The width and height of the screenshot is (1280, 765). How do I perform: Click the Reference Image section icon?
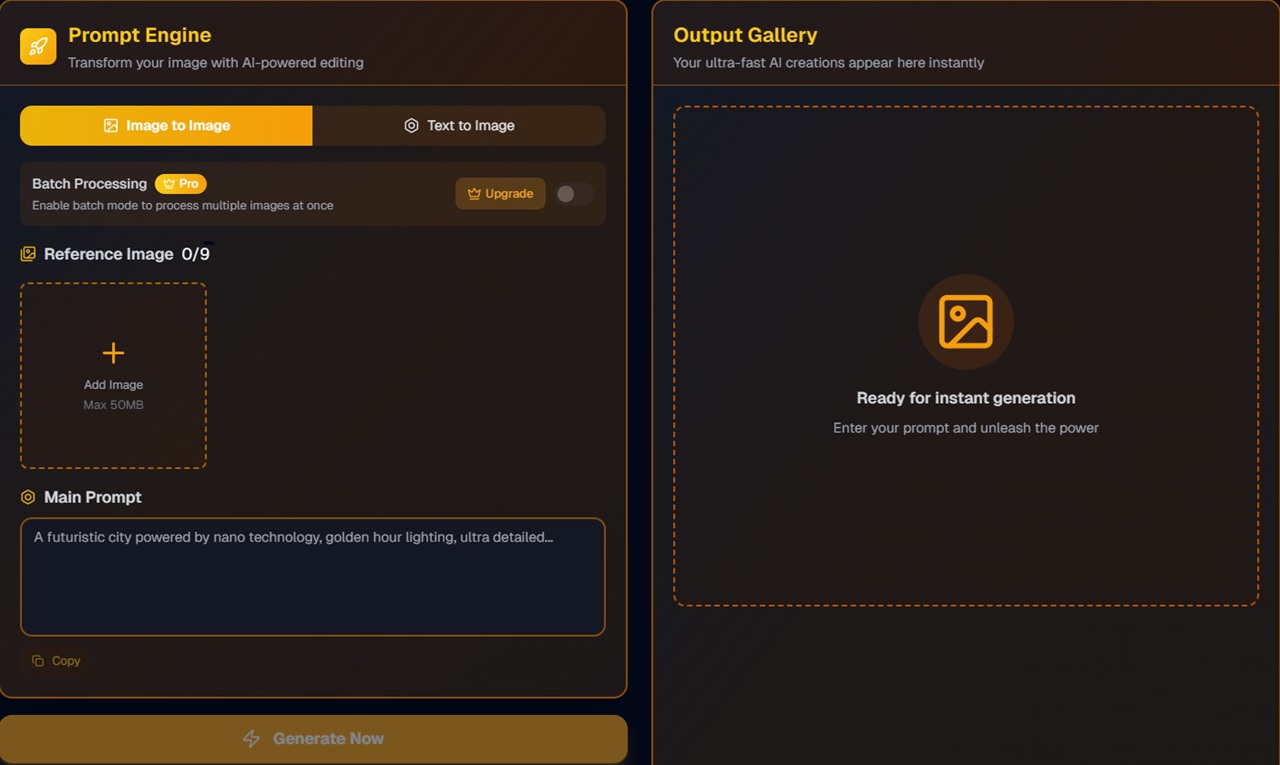28,254
